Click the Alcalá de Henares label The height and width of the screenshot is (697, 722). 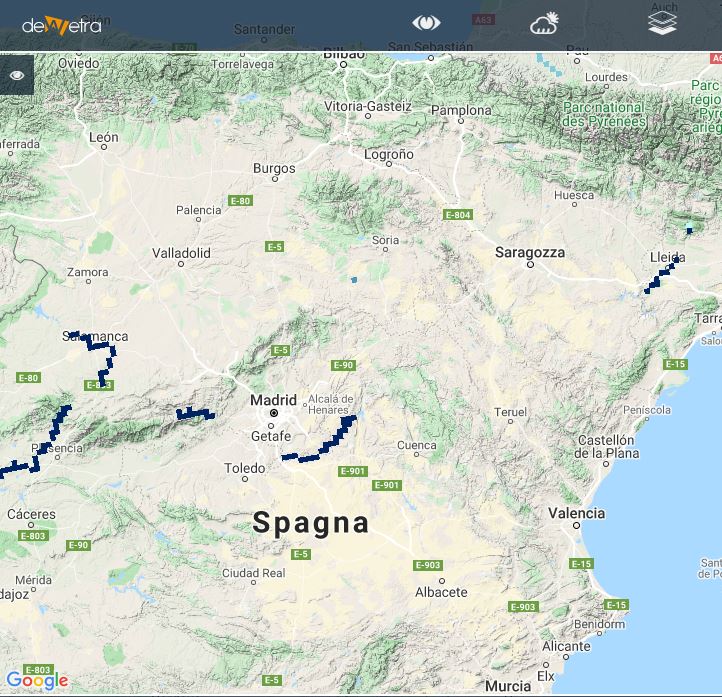330,404
